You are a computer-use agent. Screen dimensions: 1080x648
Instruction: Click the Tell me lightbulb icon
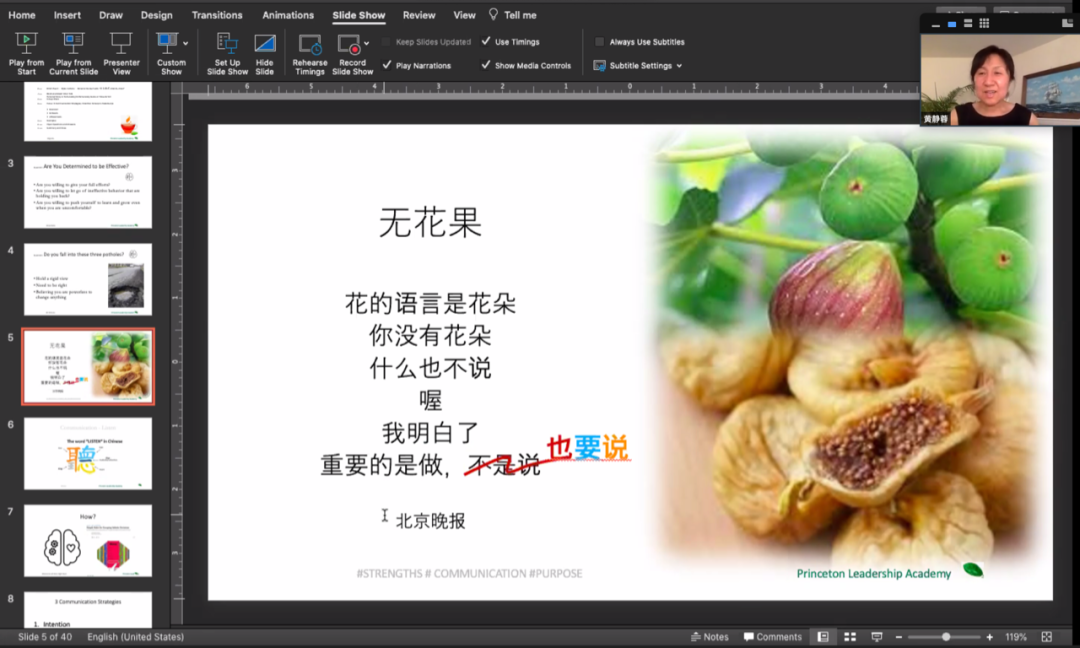tap(493, 14)
